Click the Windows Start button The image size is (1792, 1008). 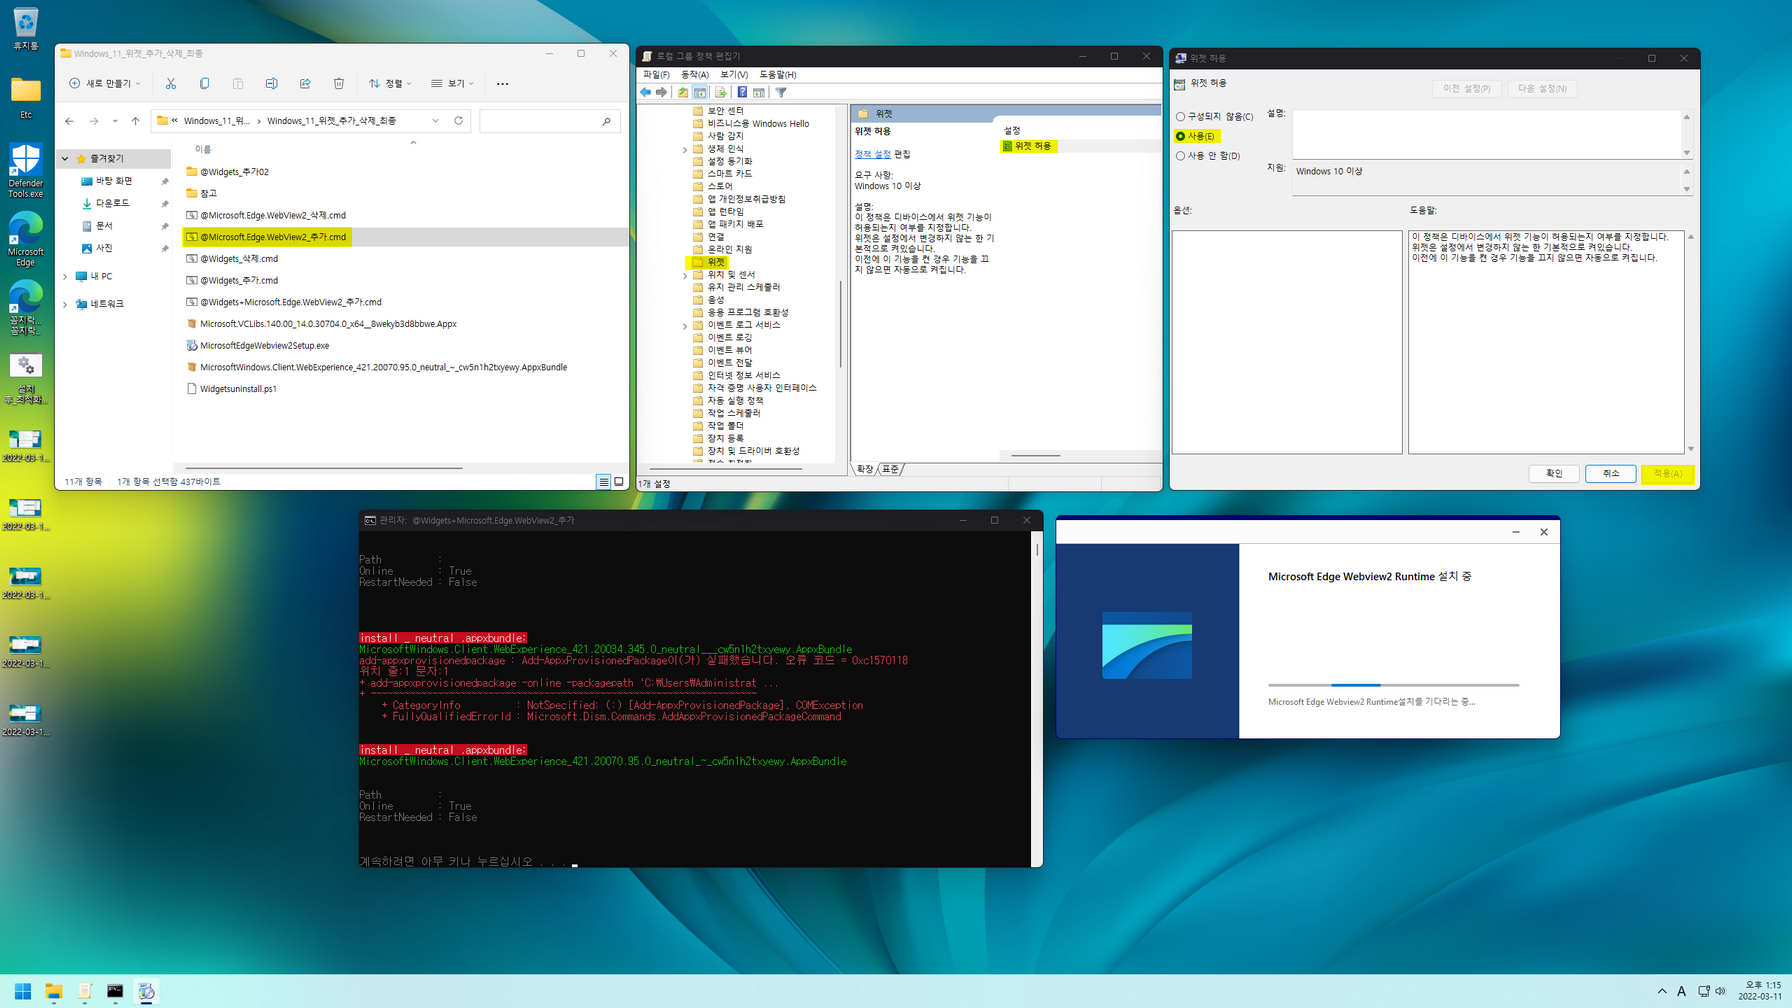click(x=22, y=992)
